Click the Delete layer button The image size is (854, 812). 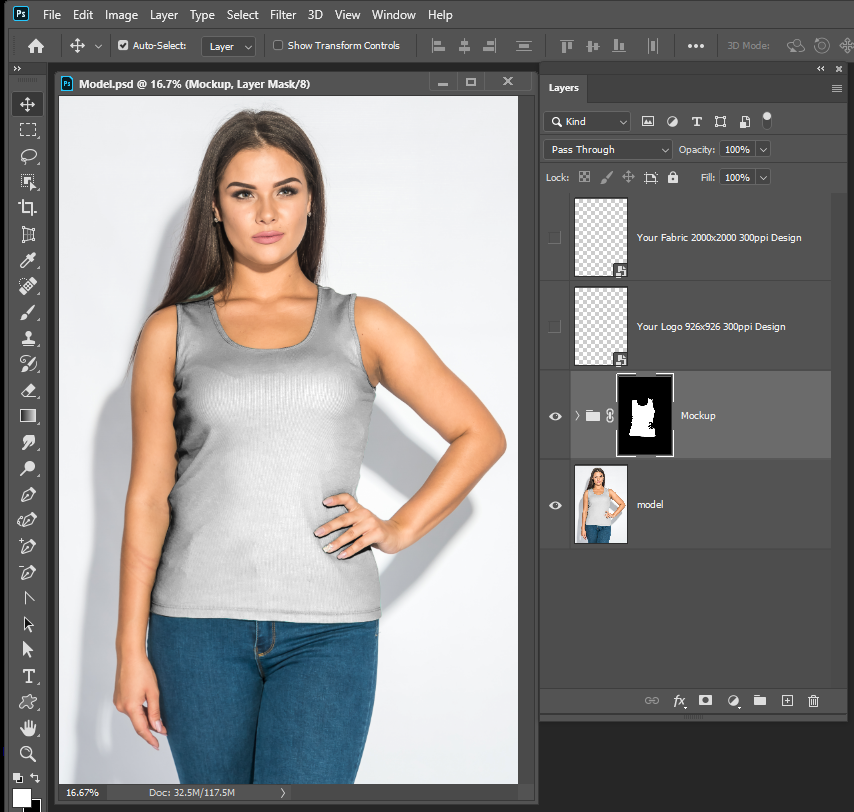tap(813, 701)
